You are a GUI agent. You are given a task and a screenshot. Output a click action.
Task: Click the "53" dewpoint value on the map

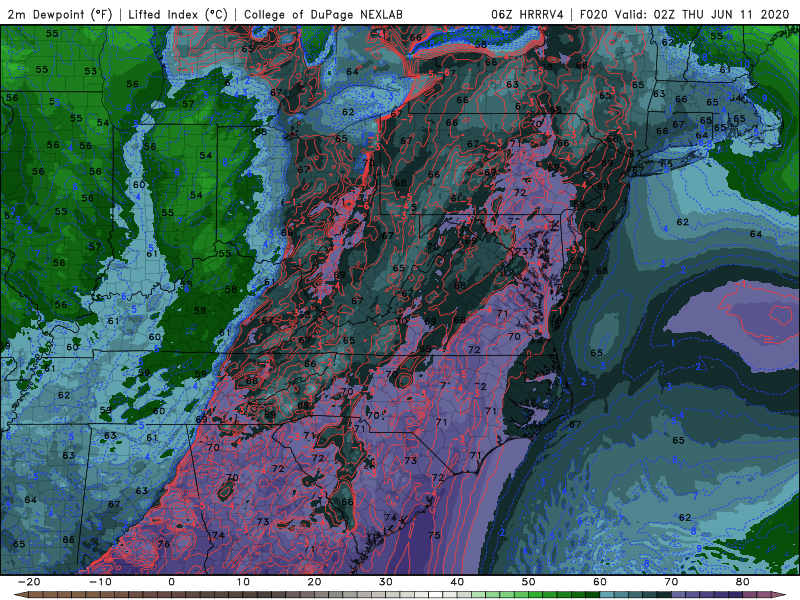point(90,71)
